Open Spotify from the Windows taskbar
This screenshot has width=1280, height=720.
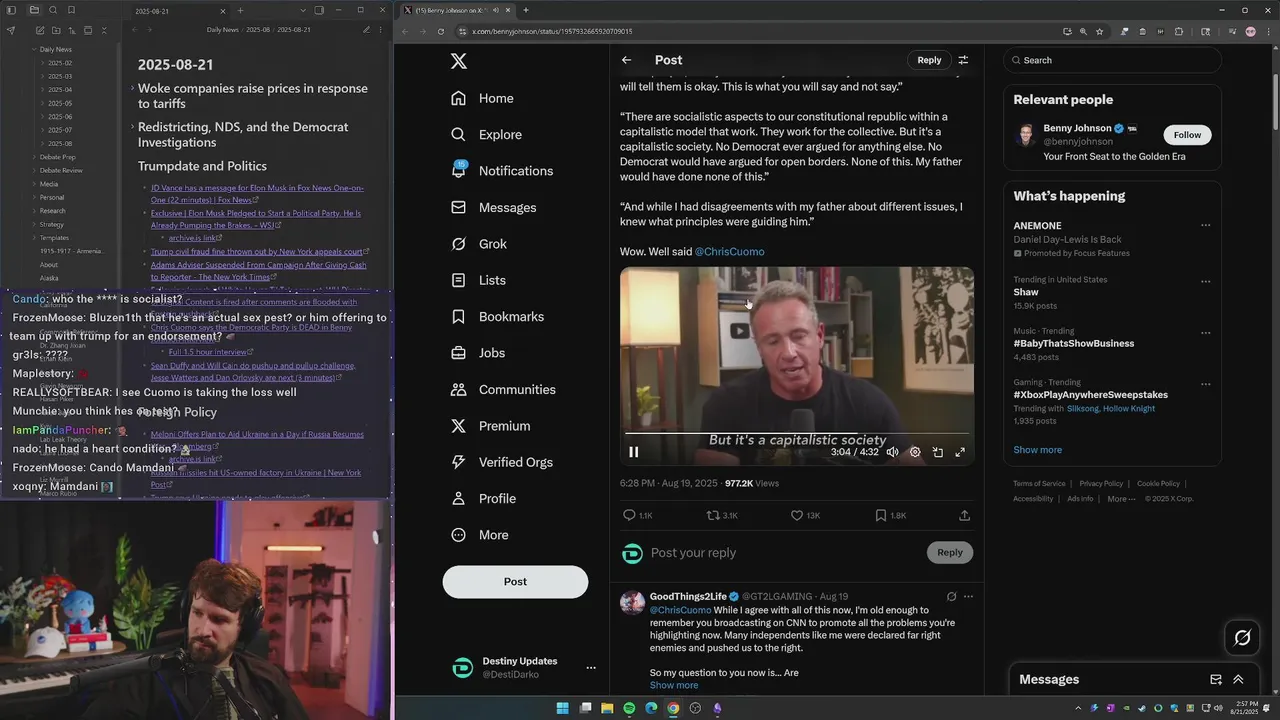pos(629,708)
